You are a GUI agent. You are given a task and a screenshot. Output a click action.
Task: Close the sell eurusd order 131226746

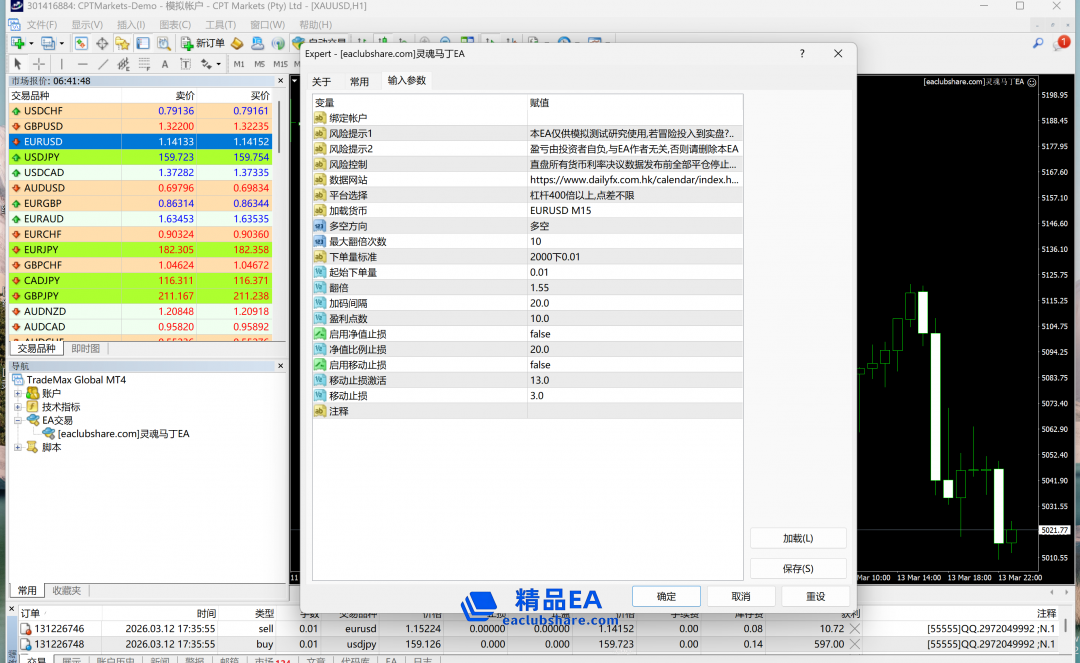click(854, 629)
